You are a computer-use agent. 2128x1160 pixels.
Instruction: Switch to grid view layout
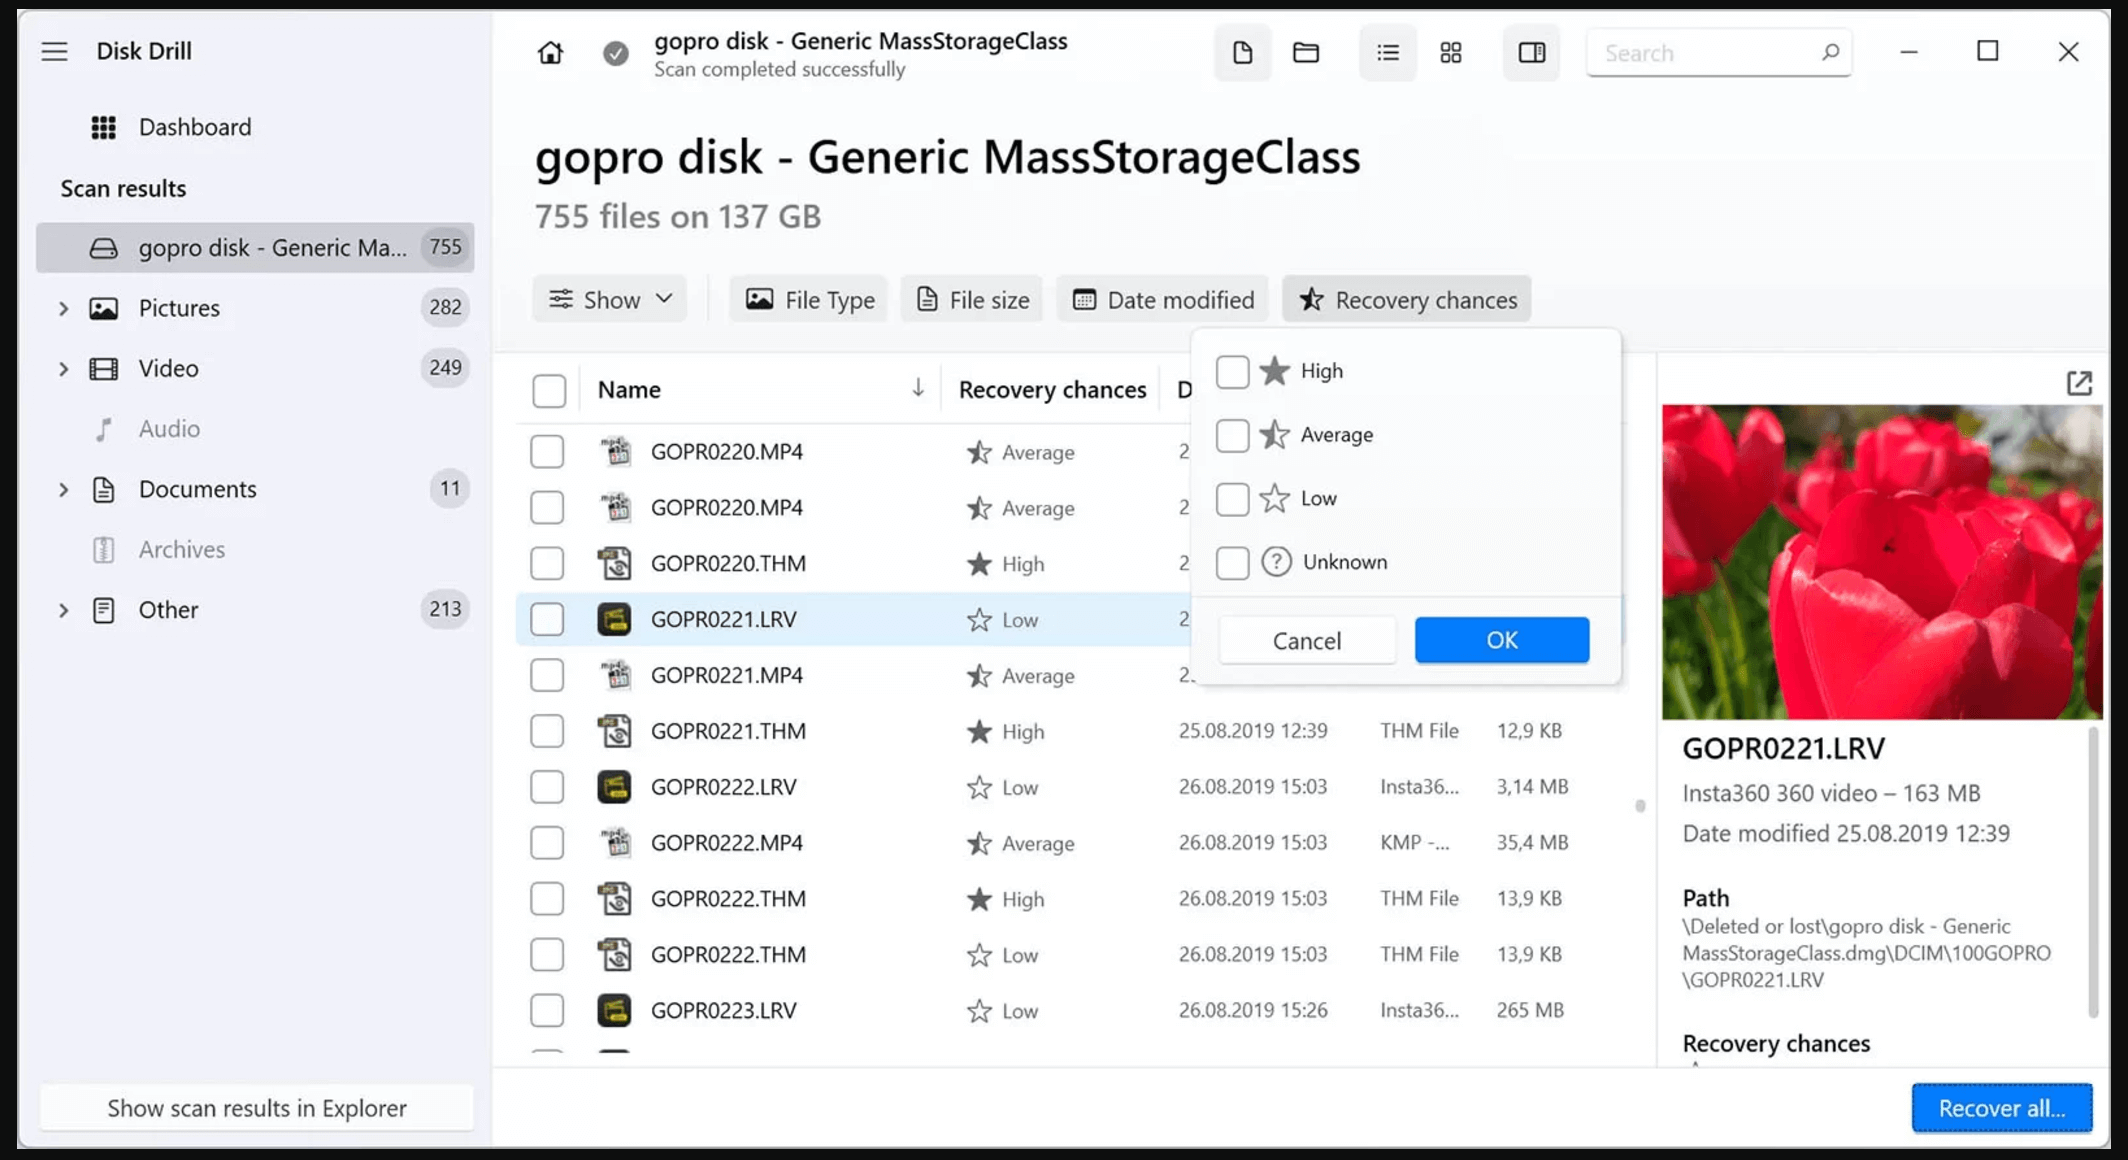pos(1451,52)
